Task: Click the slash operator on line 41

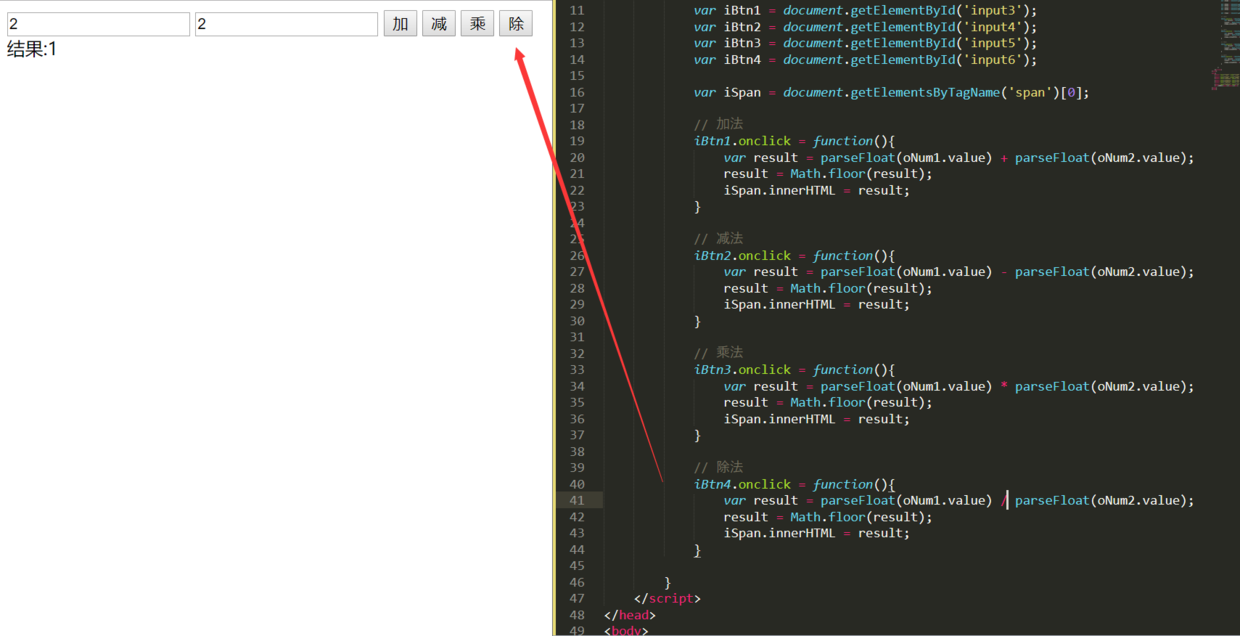Action: click(x=1004, y=500)
